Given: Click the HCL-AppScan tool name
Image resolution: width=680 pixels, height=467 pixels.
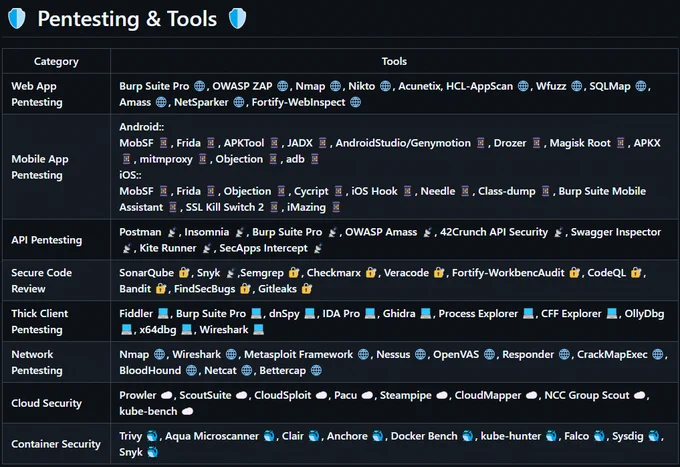Looking at the screenshot, I should pyautogui.click(x=479, y=86).
